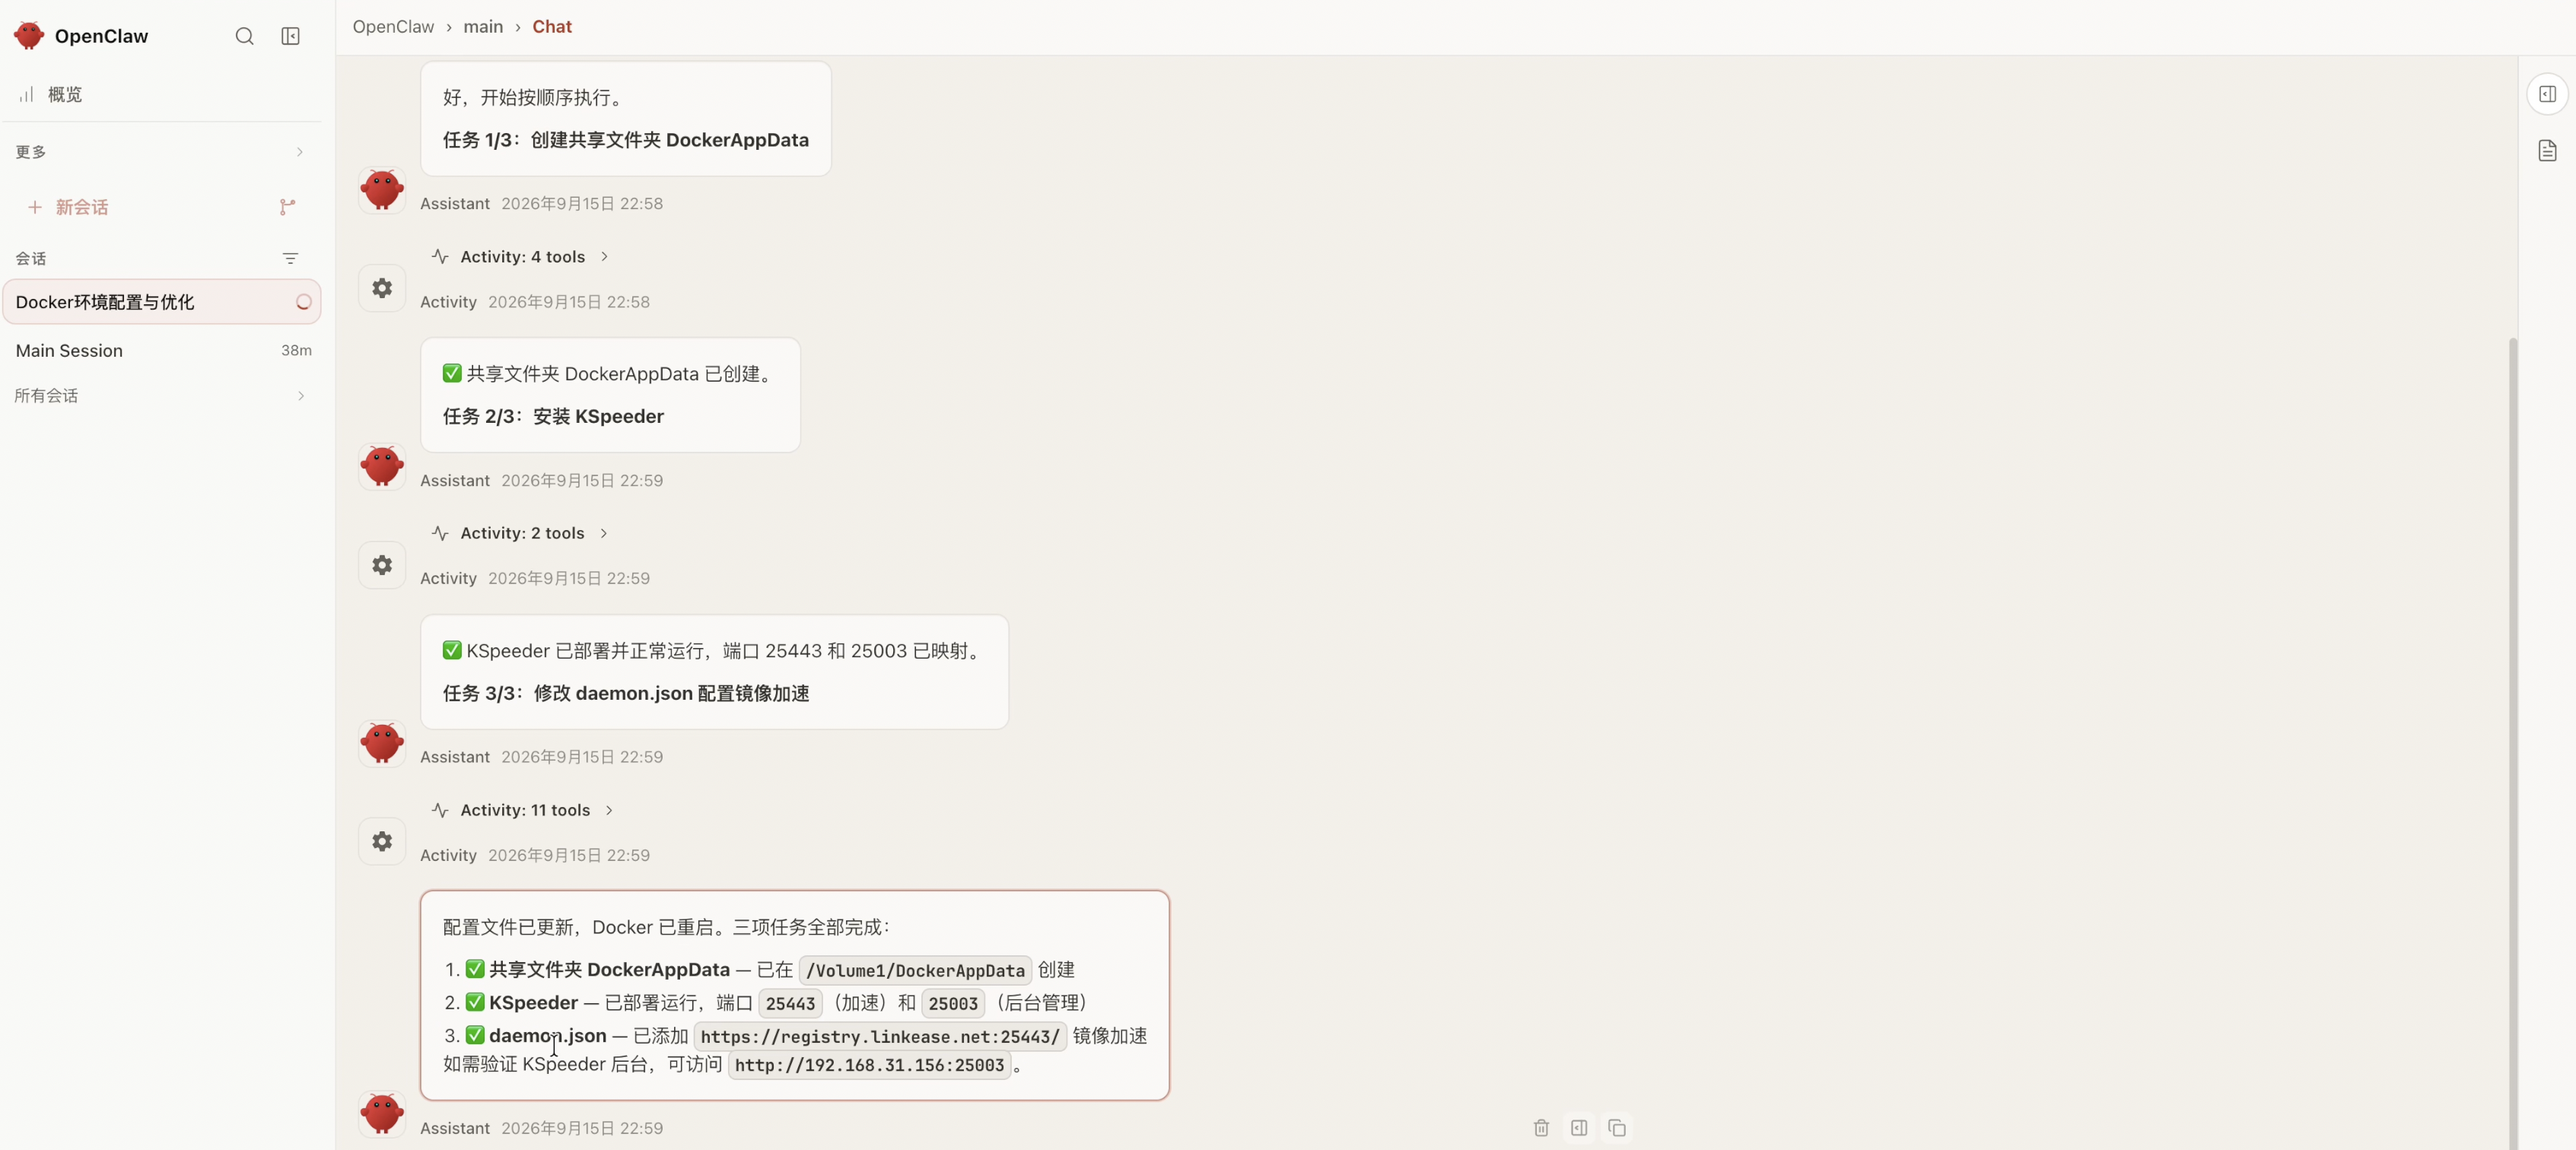The width and height of the screenshot is (2576, 1150).
Task: Click Activity: 4 tools label
Action: (522, 257)
